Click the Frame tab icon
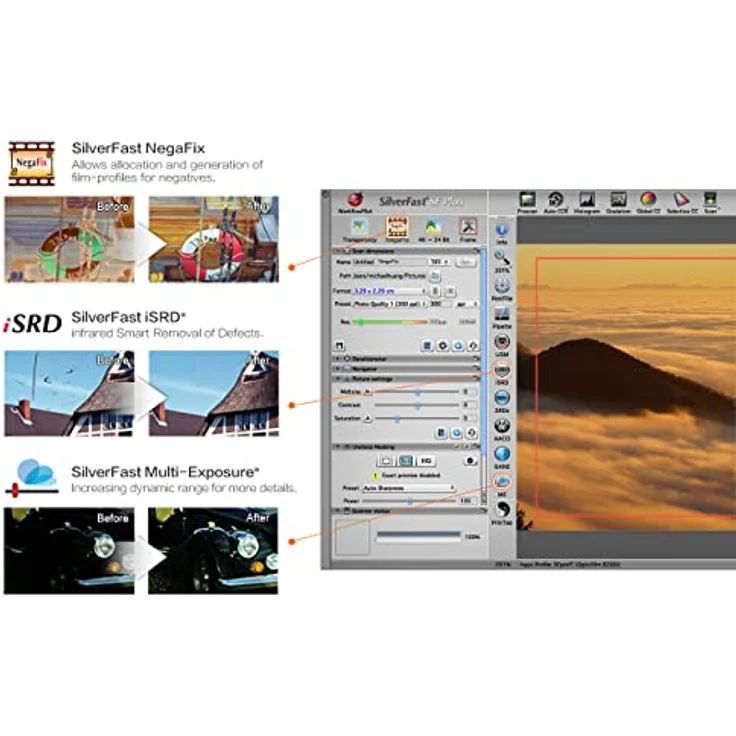This screenshot has height=736, width=736. click(x=467, y=227)
